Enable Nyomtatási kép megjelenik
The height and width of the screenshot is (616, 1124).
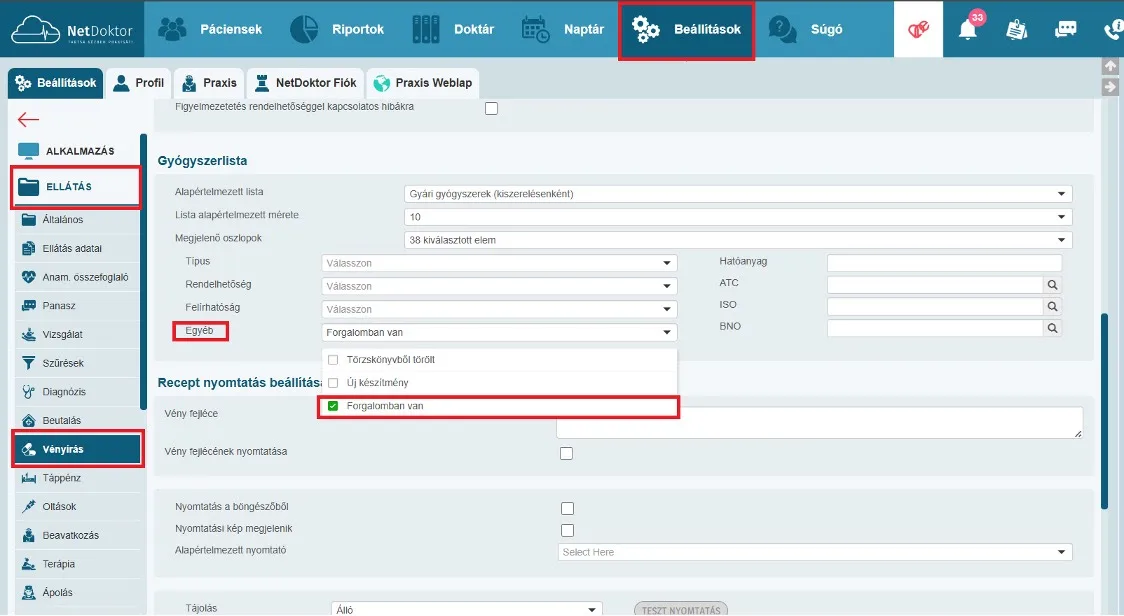pos(567,531)
